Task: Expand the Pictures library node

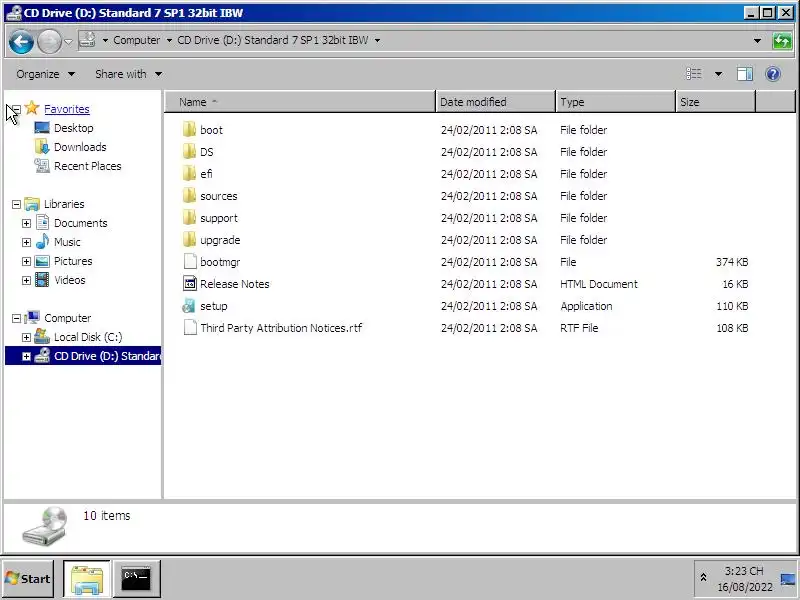Action: click(x=27, y=262)
